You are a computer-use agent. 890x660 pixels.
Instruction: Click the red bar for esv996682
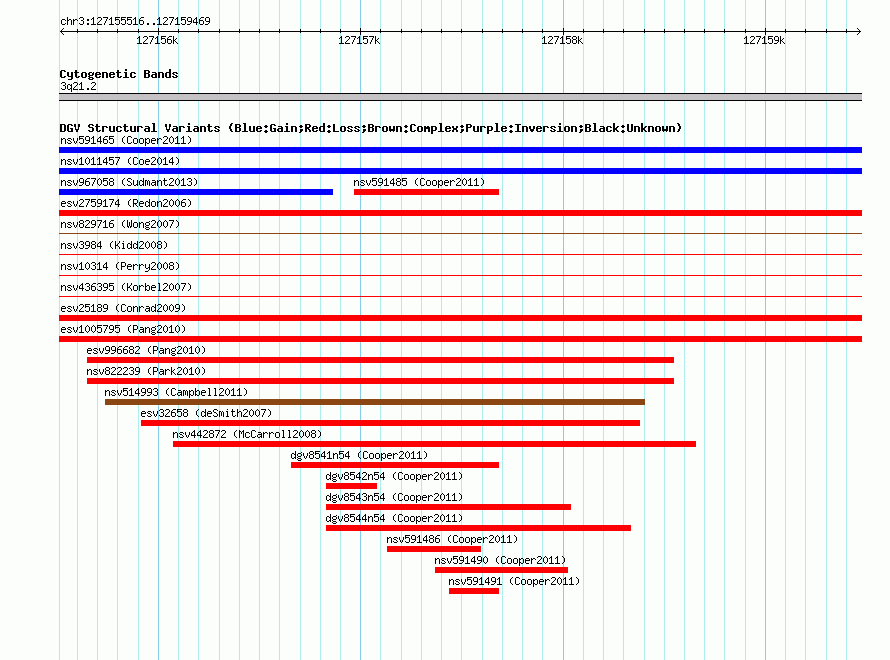[x=380, y=360]
